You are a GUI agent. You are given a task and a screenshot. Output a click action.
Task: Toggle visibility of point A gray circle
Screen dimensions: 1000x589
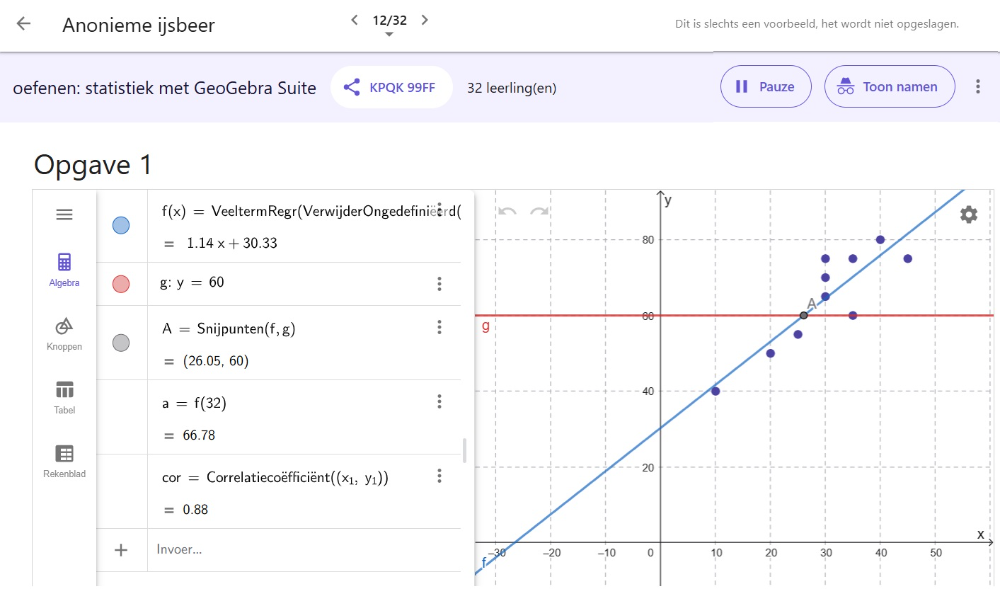pos(121,343)
